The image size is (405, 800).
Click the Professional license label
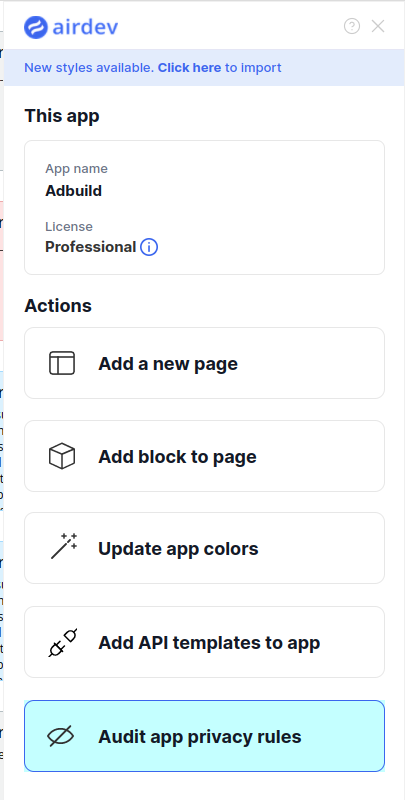91,247
